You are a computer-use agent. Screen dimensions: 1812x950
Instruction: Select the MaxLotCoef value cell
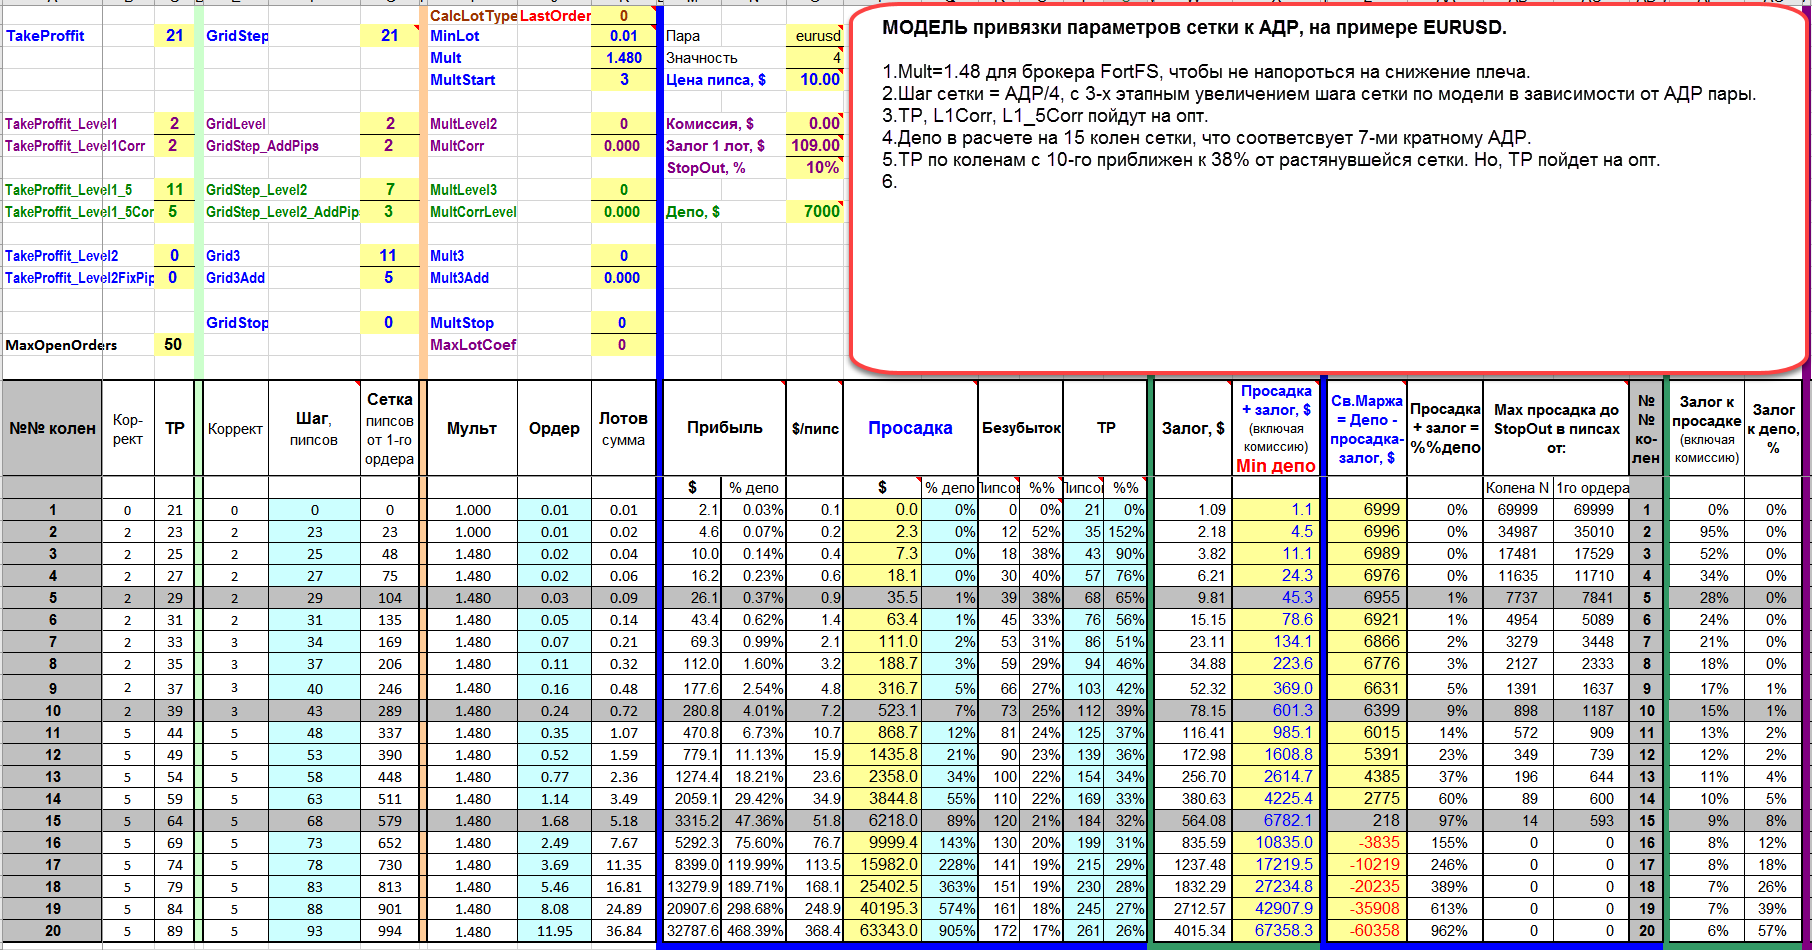point(624,345)
